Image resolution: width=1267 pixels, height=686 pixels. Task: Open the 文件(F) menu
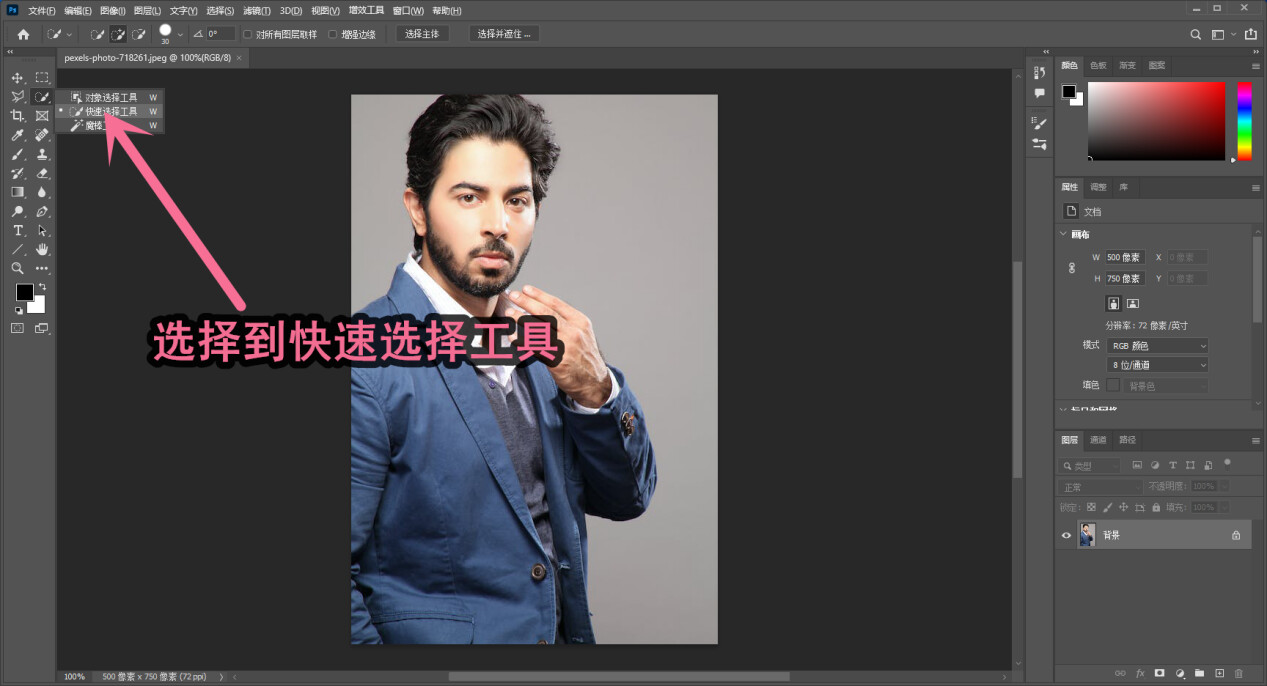41,10
